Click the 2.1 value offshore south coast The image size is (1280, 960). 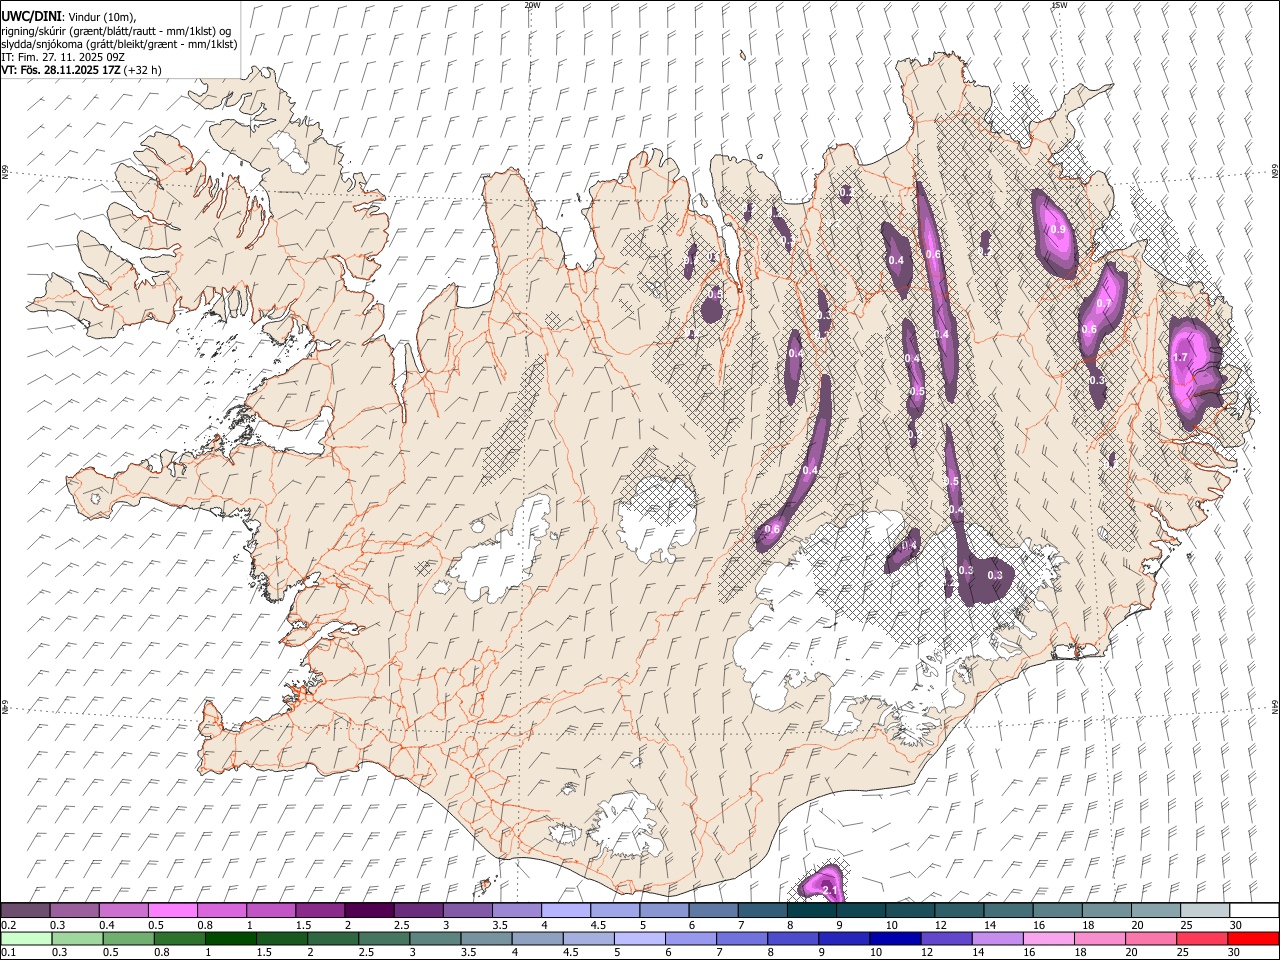tap(829, 890)
